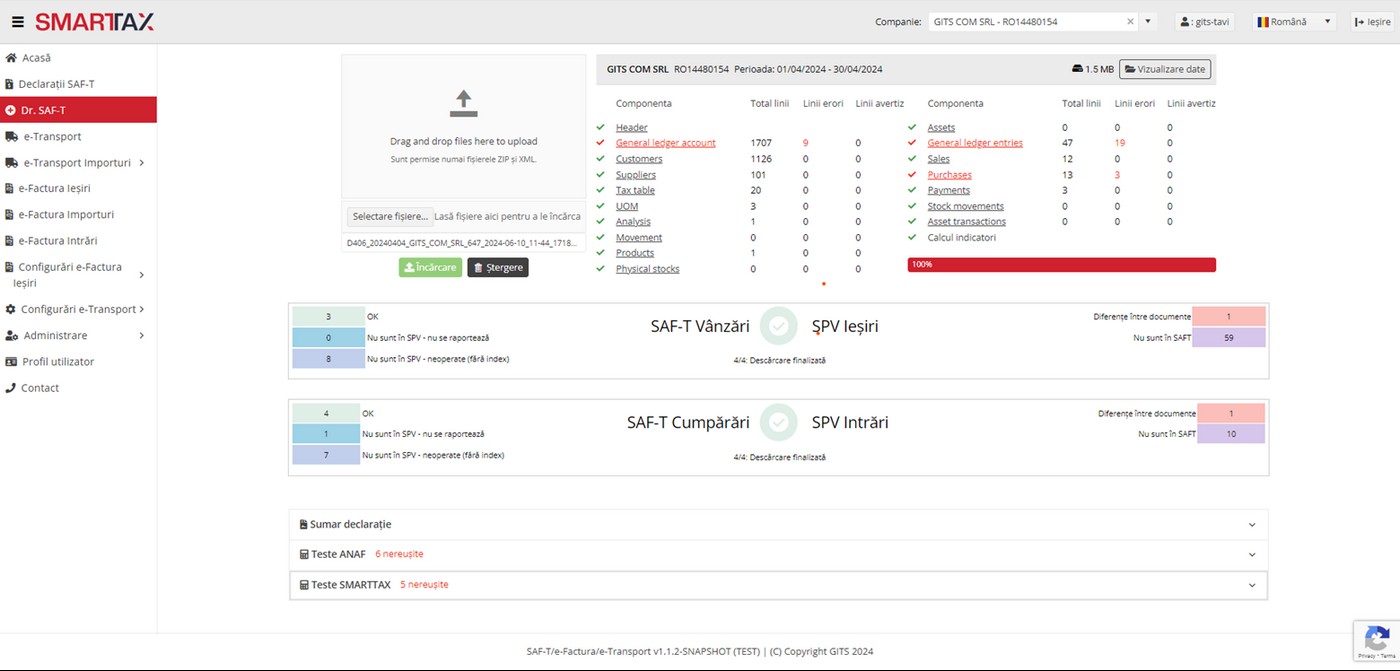
Task: Click the Ieșire logout button
Action: click(1372, 21)
